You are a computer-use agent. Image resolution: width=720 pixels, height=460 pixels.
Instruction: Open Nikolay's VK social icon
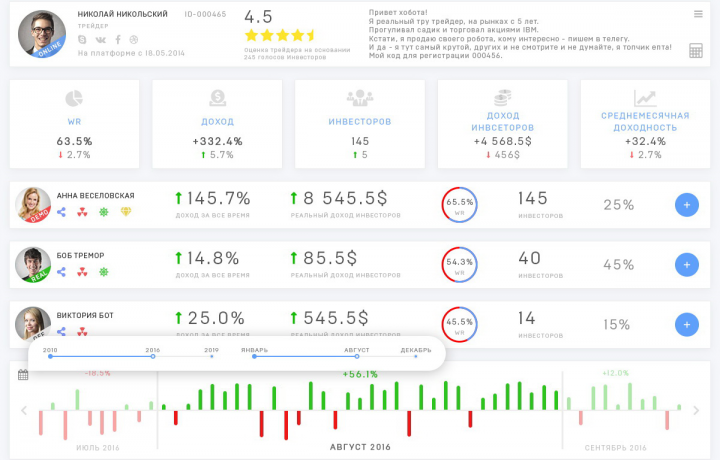click(x=101, y=40)
